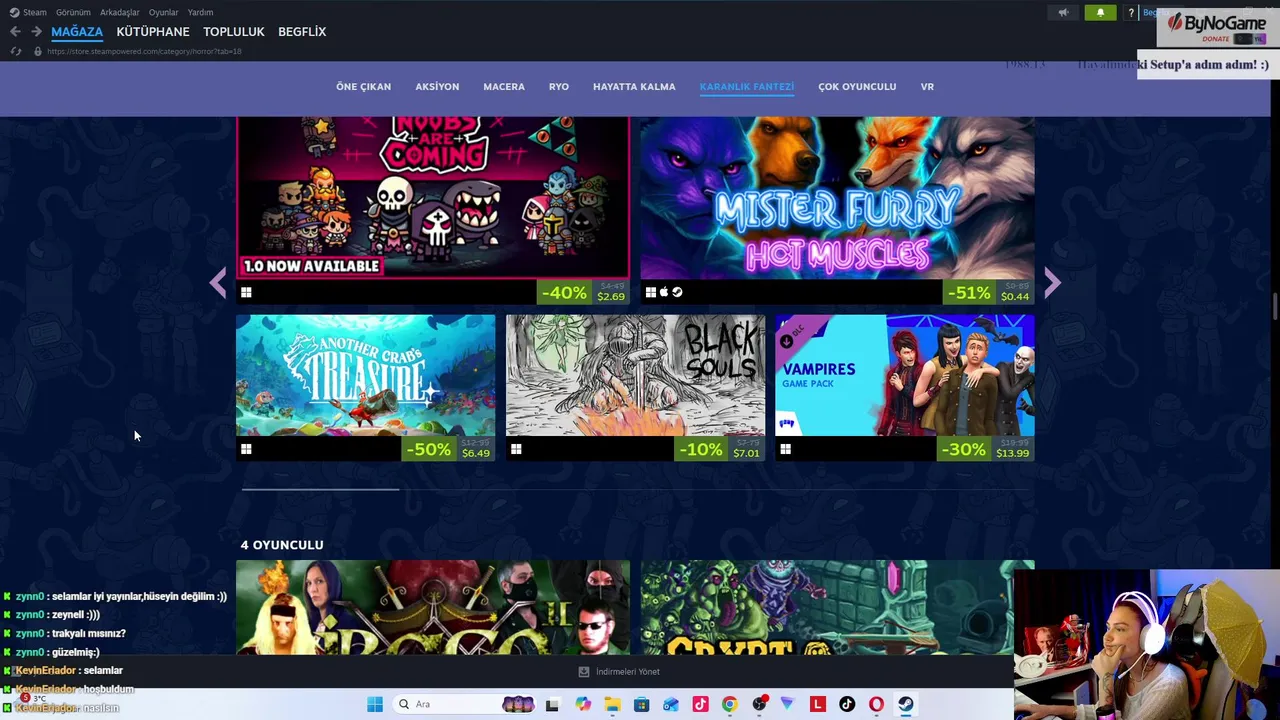Reload page with the refresh icon
The height and width of the screenshot is (720, 1280).
[x=16, y=51]
